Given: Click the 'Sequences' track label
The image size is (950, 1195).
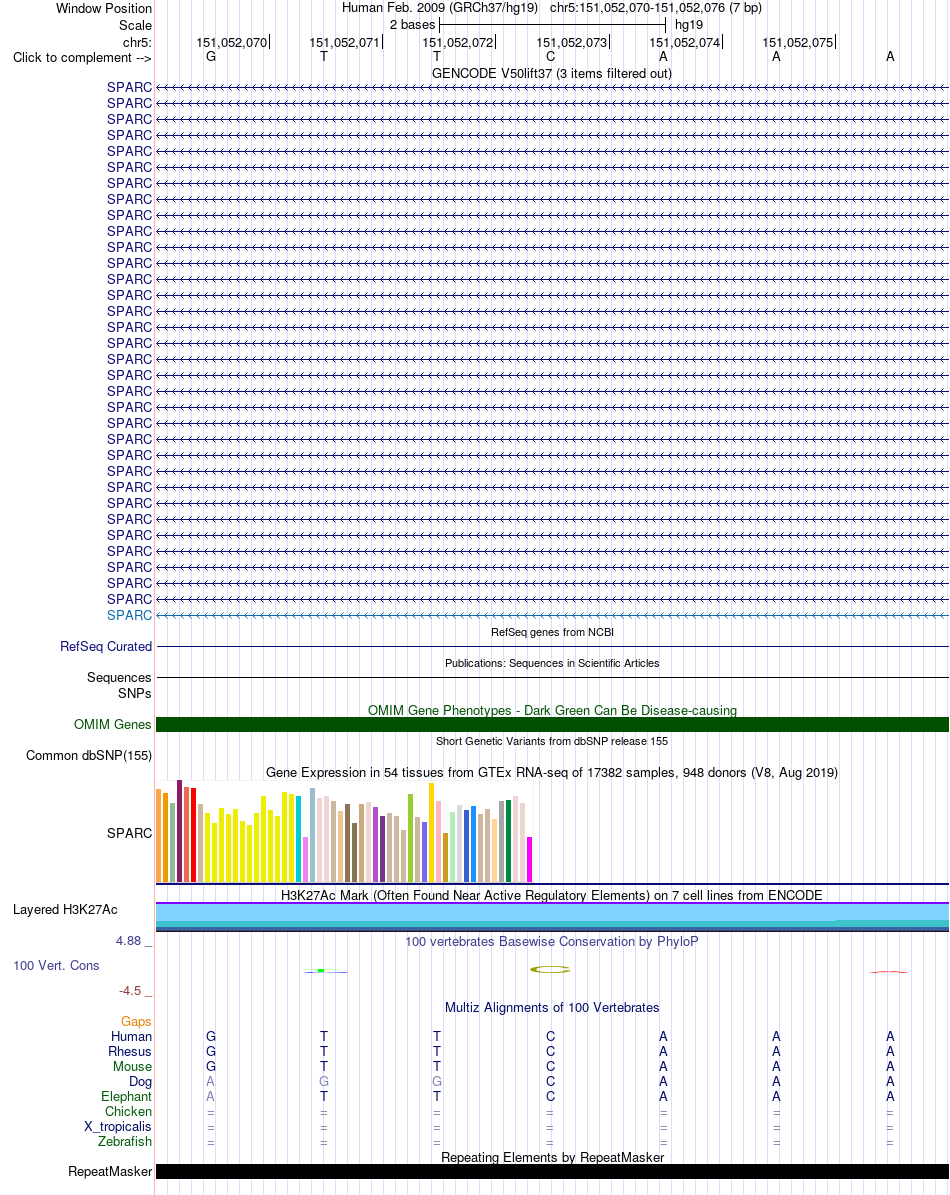Looking at the screenshot, I should [119, 678].
